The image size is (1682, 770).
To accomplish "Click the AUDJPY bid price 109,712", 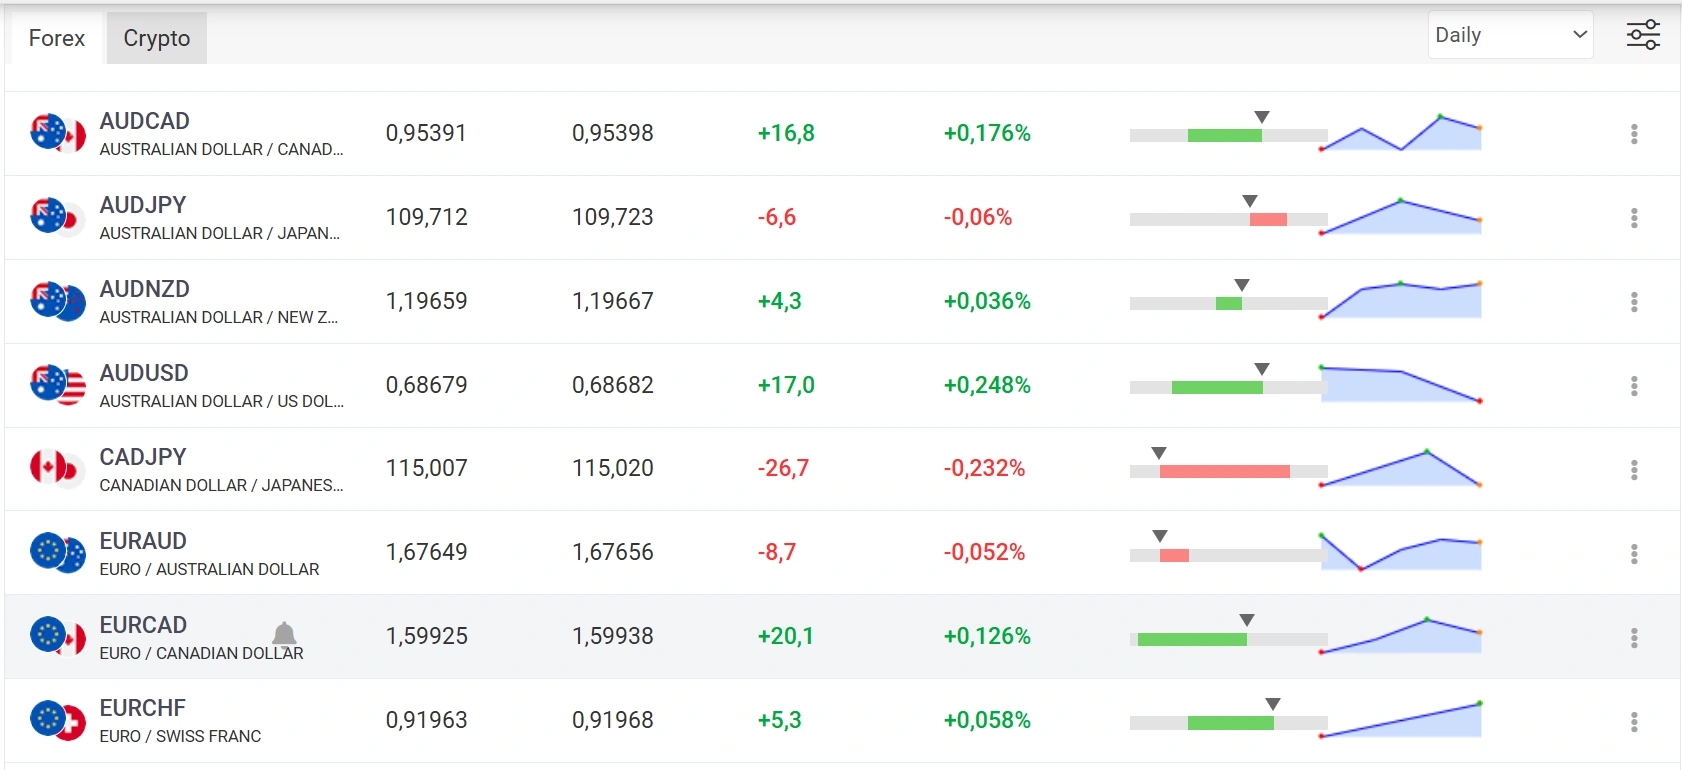I will tap(427, 217).
